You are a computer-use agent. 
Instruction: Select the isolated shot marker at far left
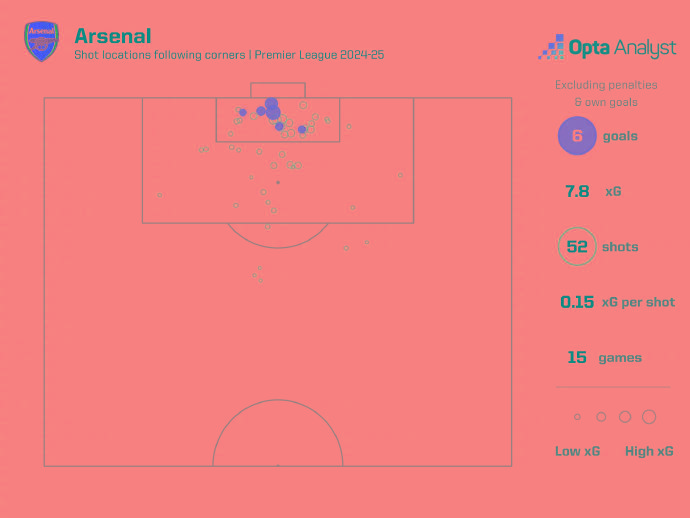coord(159,195)
